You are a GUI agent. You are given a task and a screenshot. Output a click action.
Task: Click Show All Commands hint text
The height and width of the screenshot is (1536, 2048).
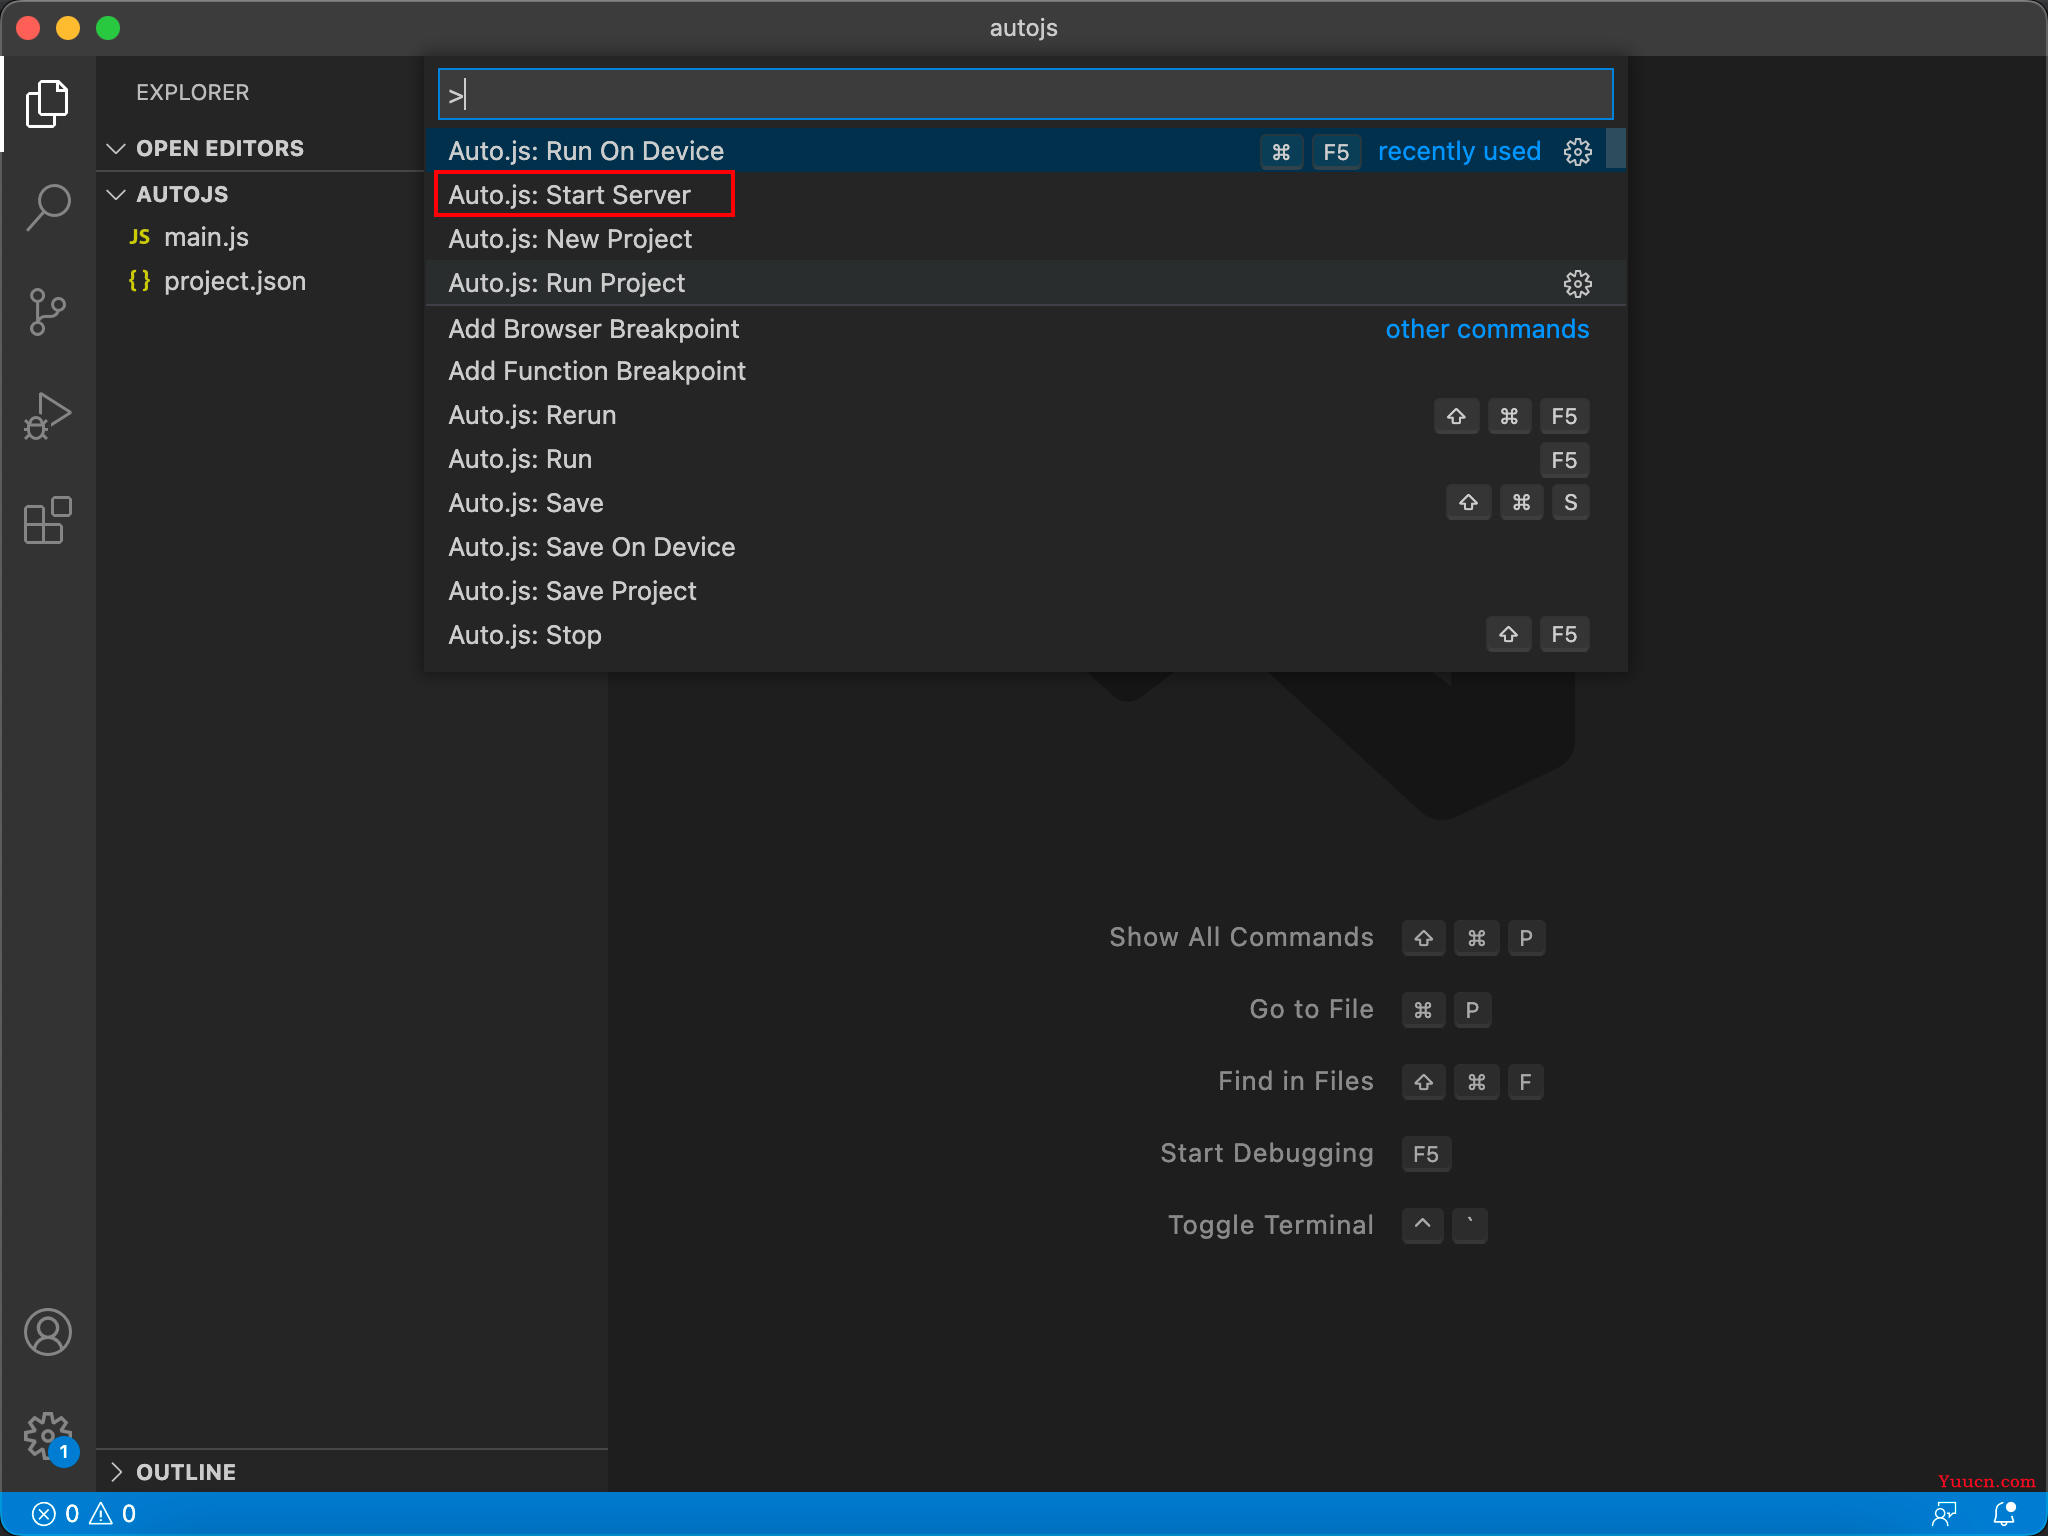[1241, 937]
